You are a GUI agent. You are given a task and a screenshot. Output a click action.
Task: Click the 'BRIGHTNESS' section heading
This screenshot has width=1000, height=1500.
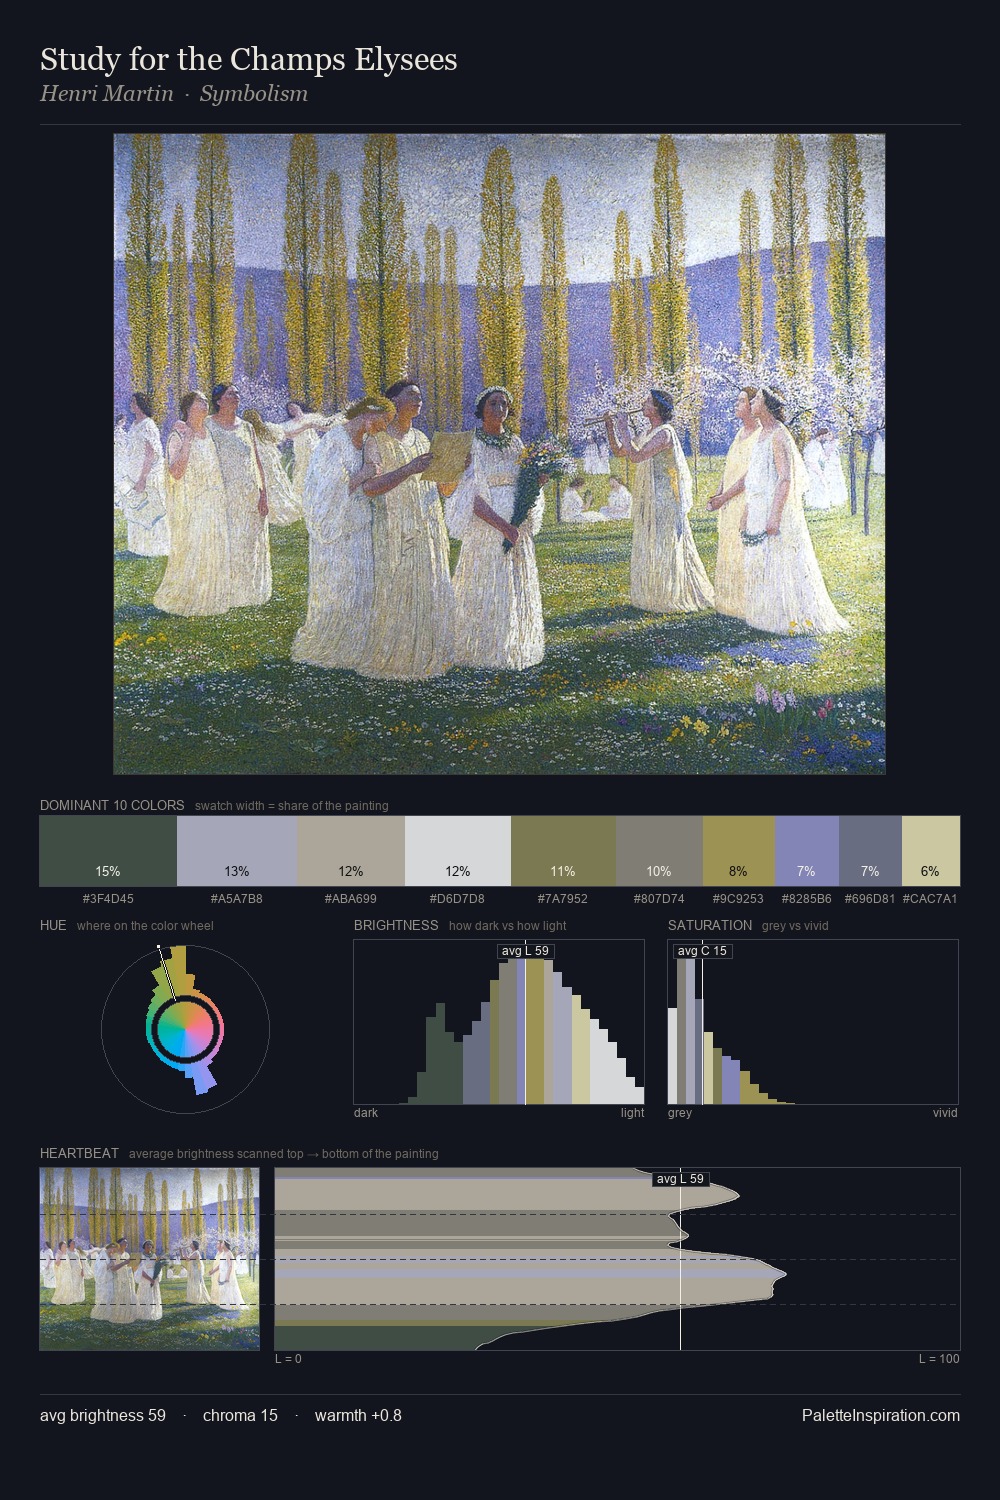tap(396, 925)
